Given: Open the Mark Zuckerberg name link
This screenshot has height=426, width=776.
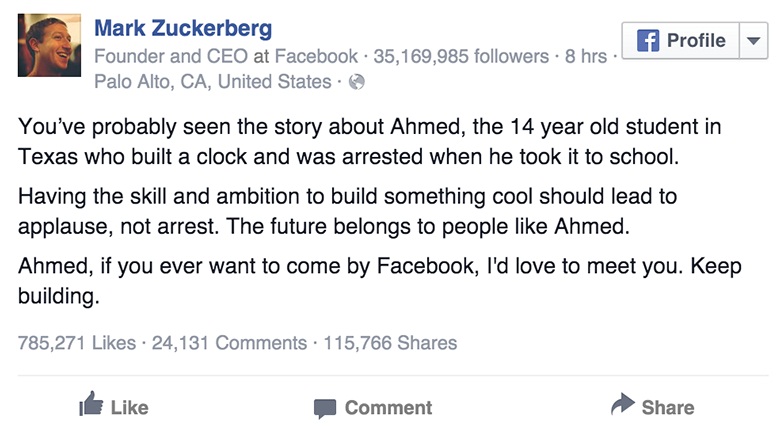Looking at the screenshot, I should 182,27.
